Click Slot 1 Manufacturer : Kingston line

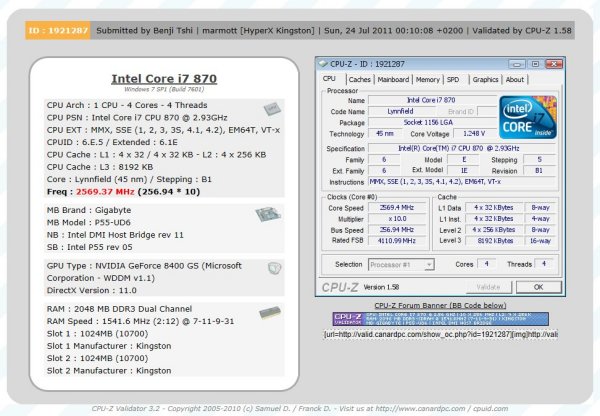(x=109, y=346)
